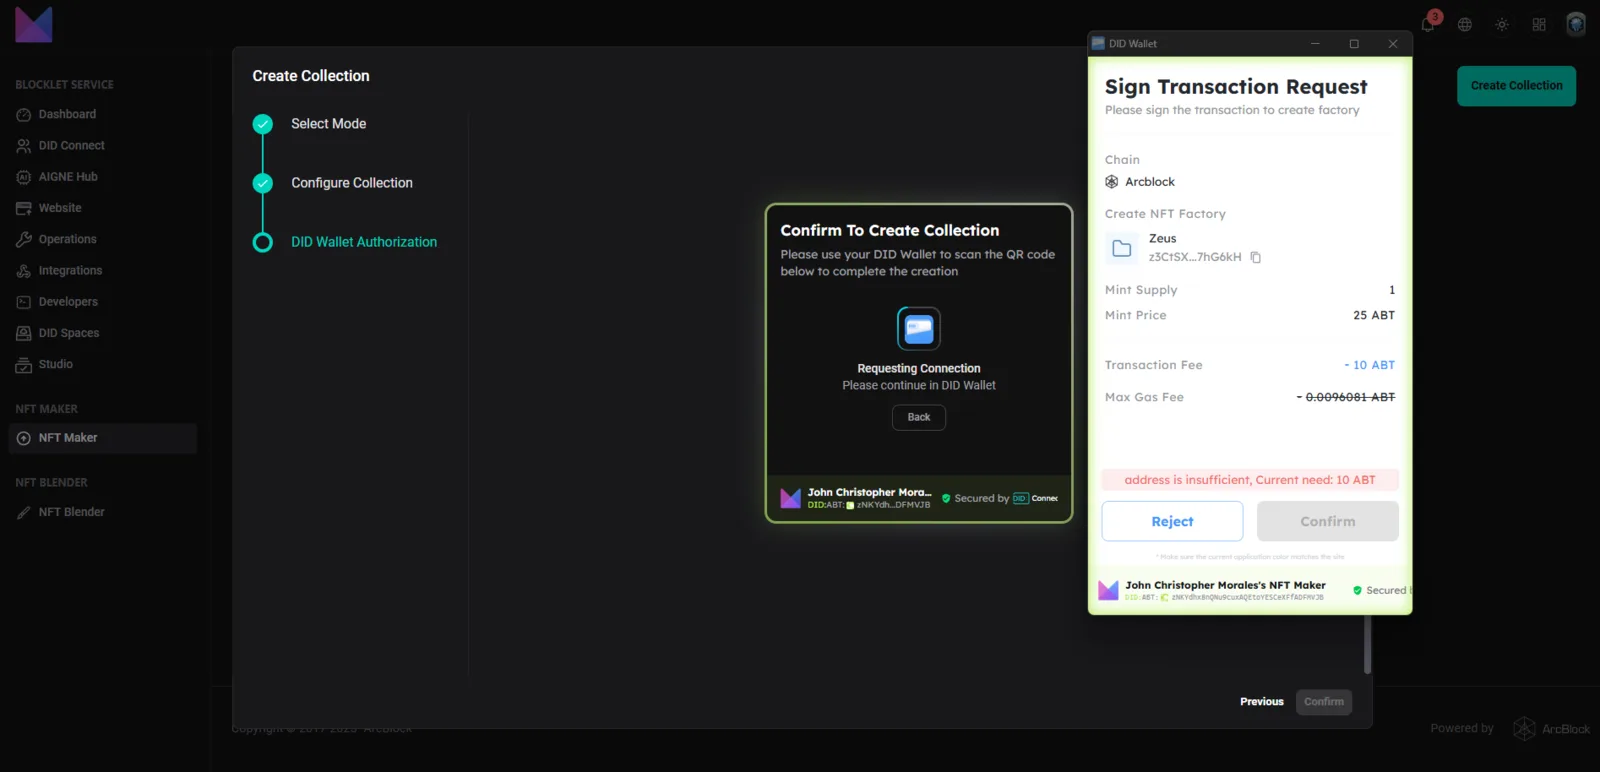1600x772 pixels.
Task: Minimize the DID Wallet window
Action: (1316, 43)
